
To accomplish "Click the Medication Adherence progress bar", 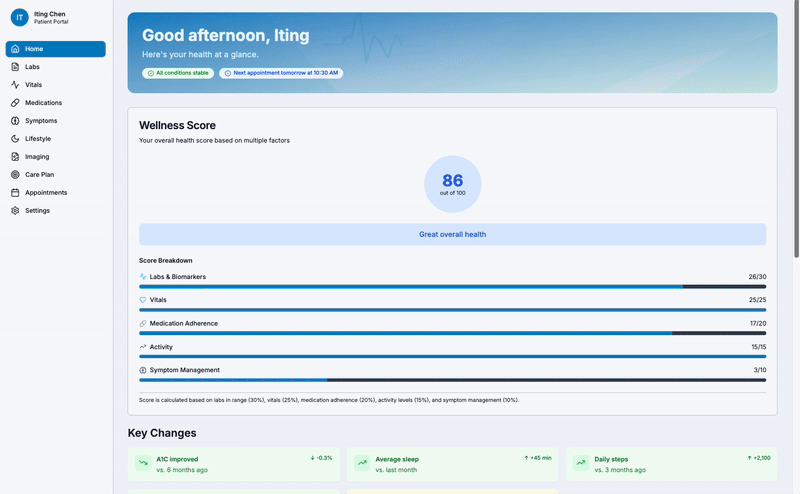I will [453, 333].
